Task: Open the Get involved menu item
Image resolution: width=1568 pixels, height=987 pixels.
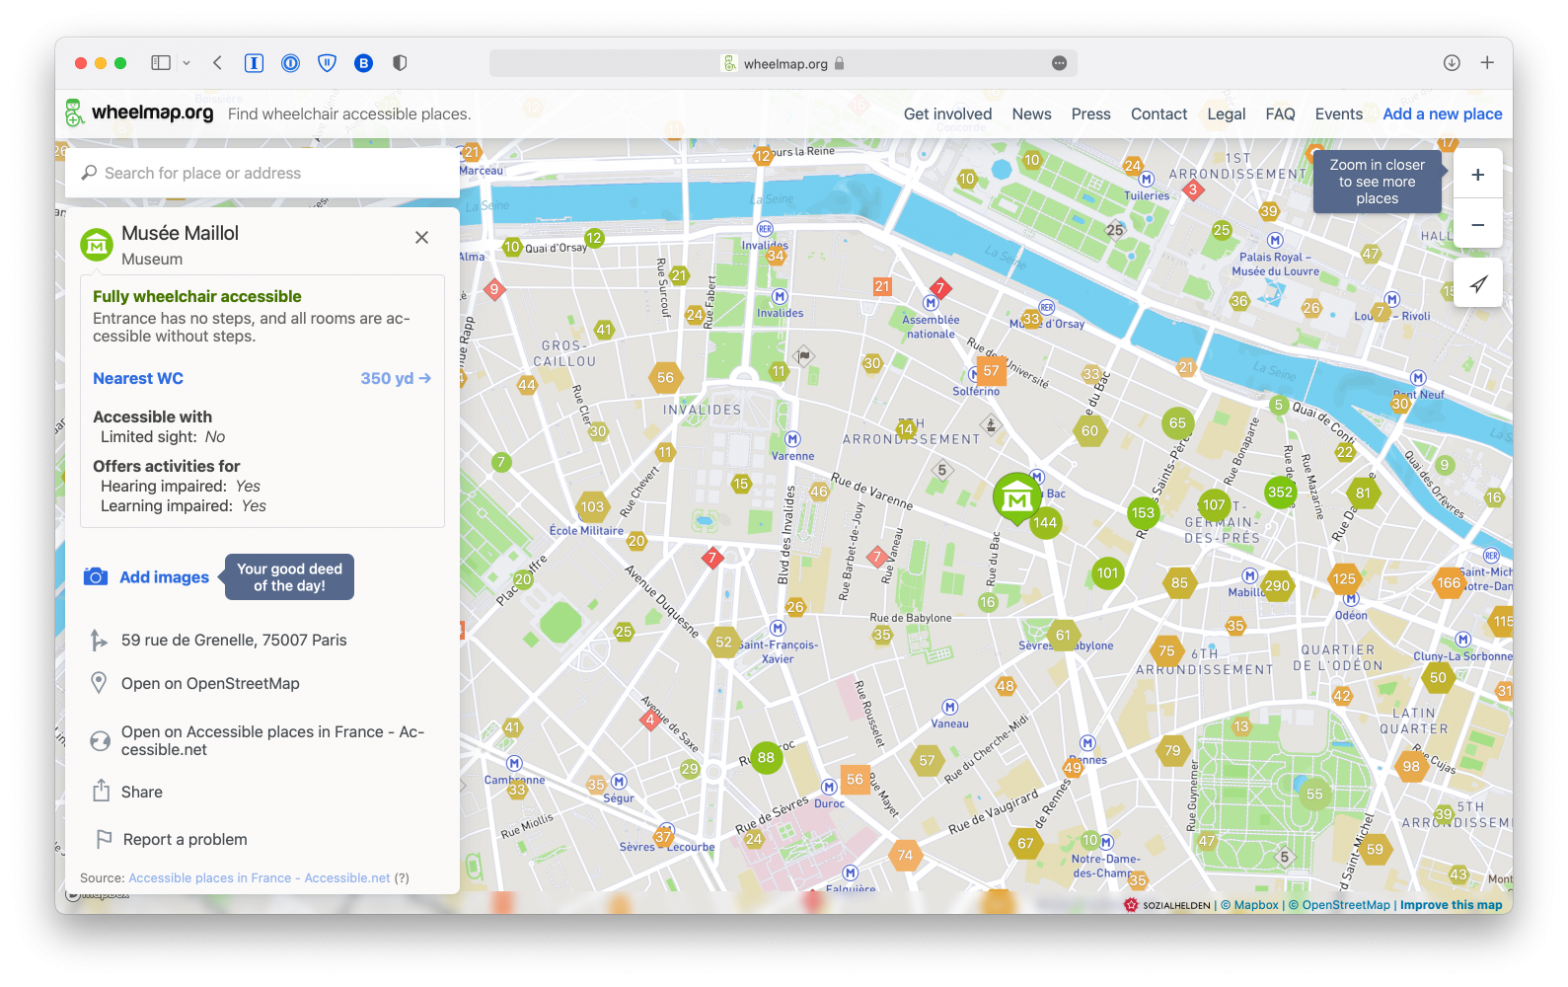Action: [x=947, y=114]
